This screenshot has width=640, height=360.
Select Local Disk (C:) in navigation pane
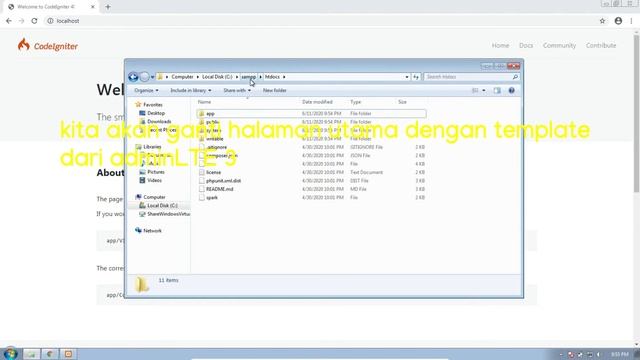coord(162,205)
